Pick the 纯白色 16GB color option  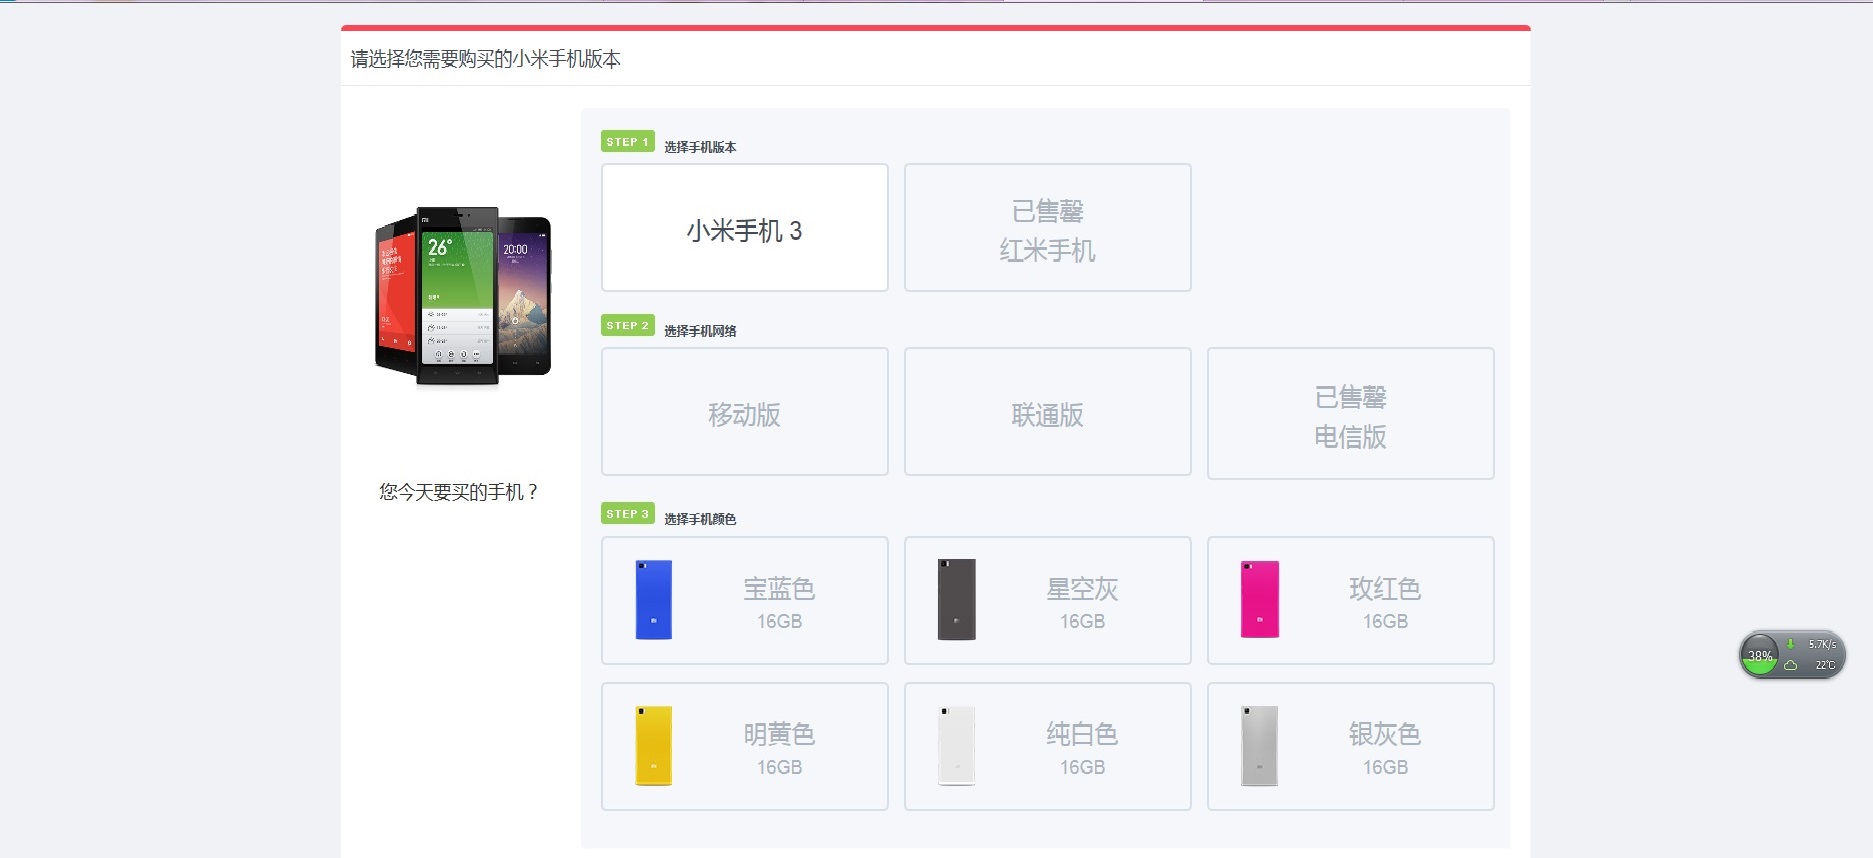(1048, 747)
